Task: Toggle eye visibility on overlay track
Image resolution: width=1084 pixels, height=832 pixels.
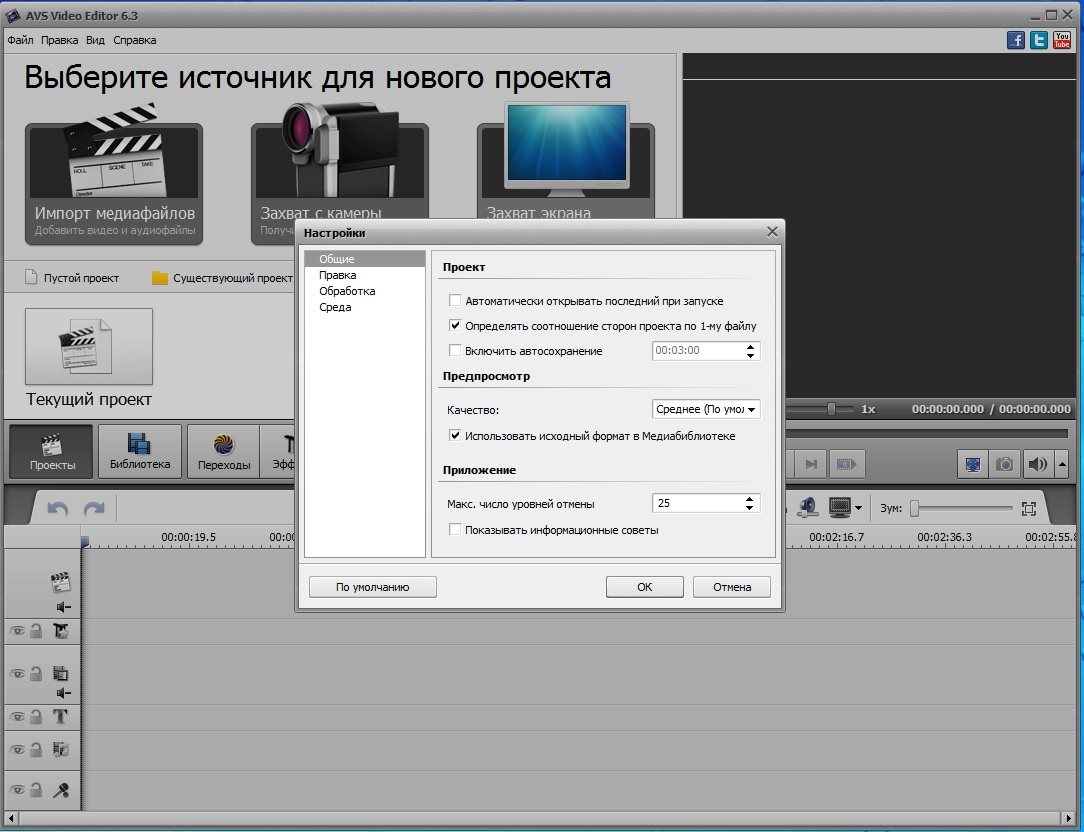Action: (x=17, y=673)
